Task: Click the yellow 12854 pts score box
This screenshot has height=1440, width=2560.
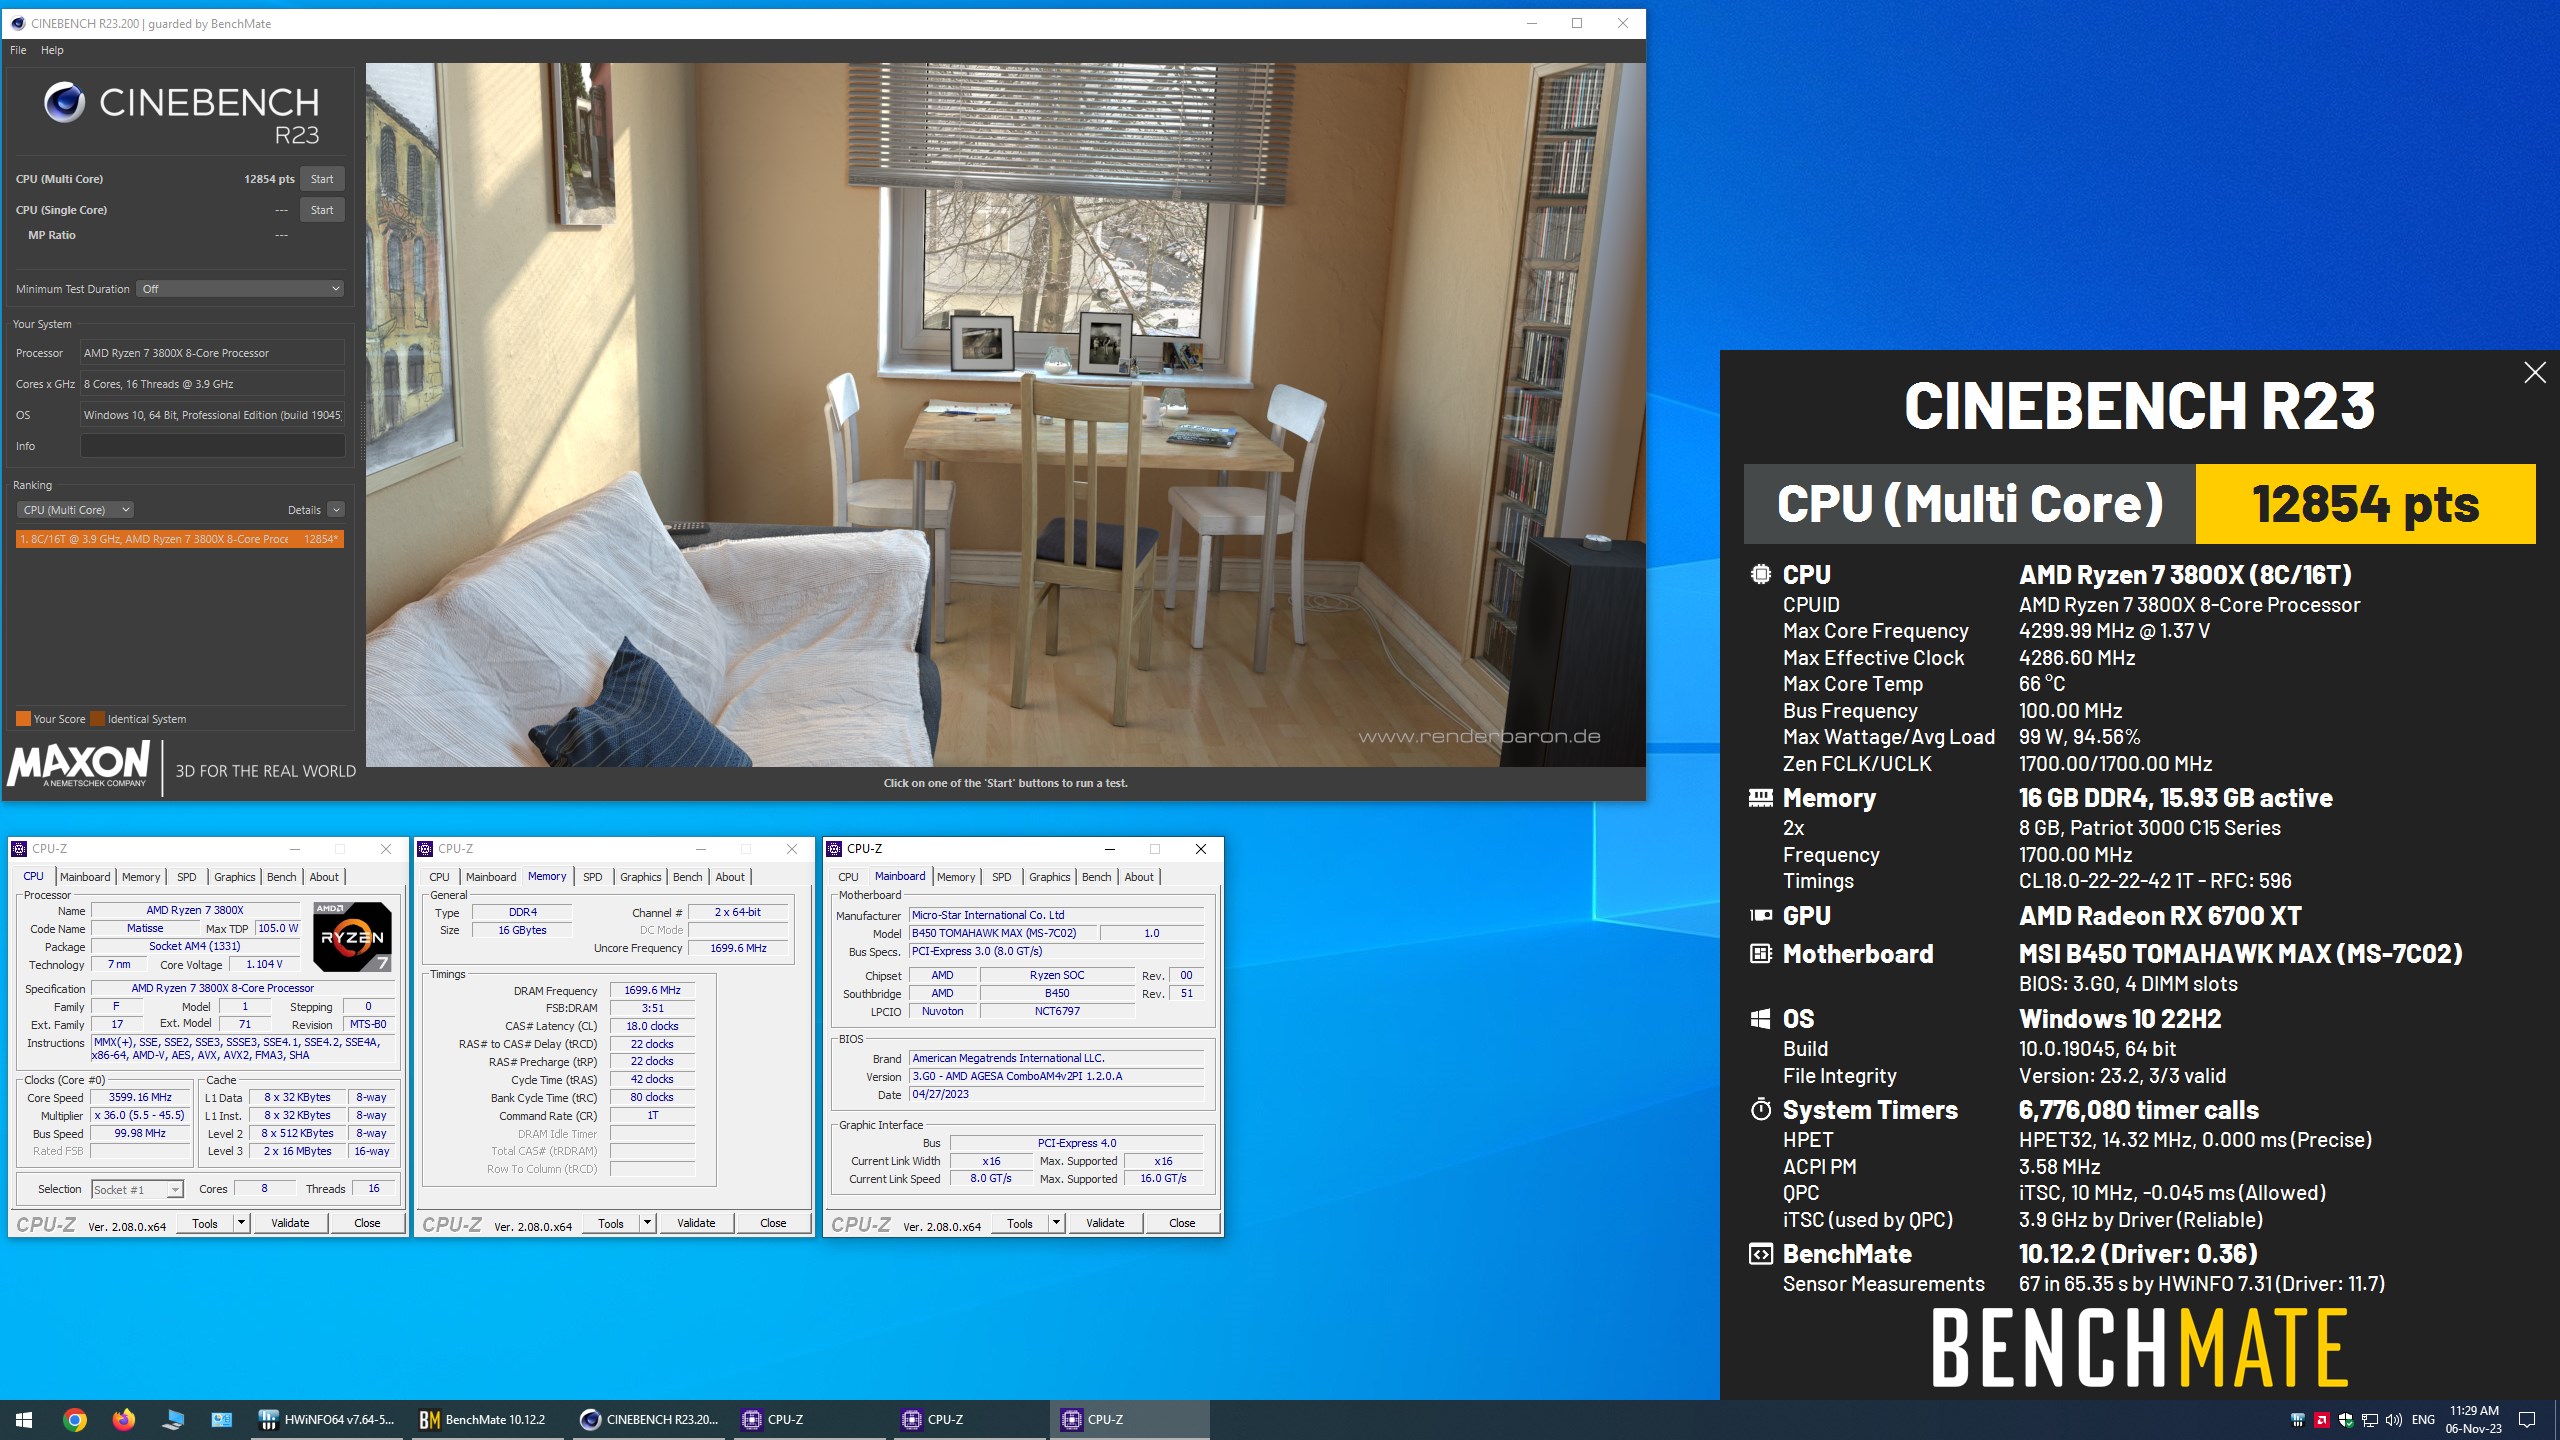Action: click(x=2365, y=504)
